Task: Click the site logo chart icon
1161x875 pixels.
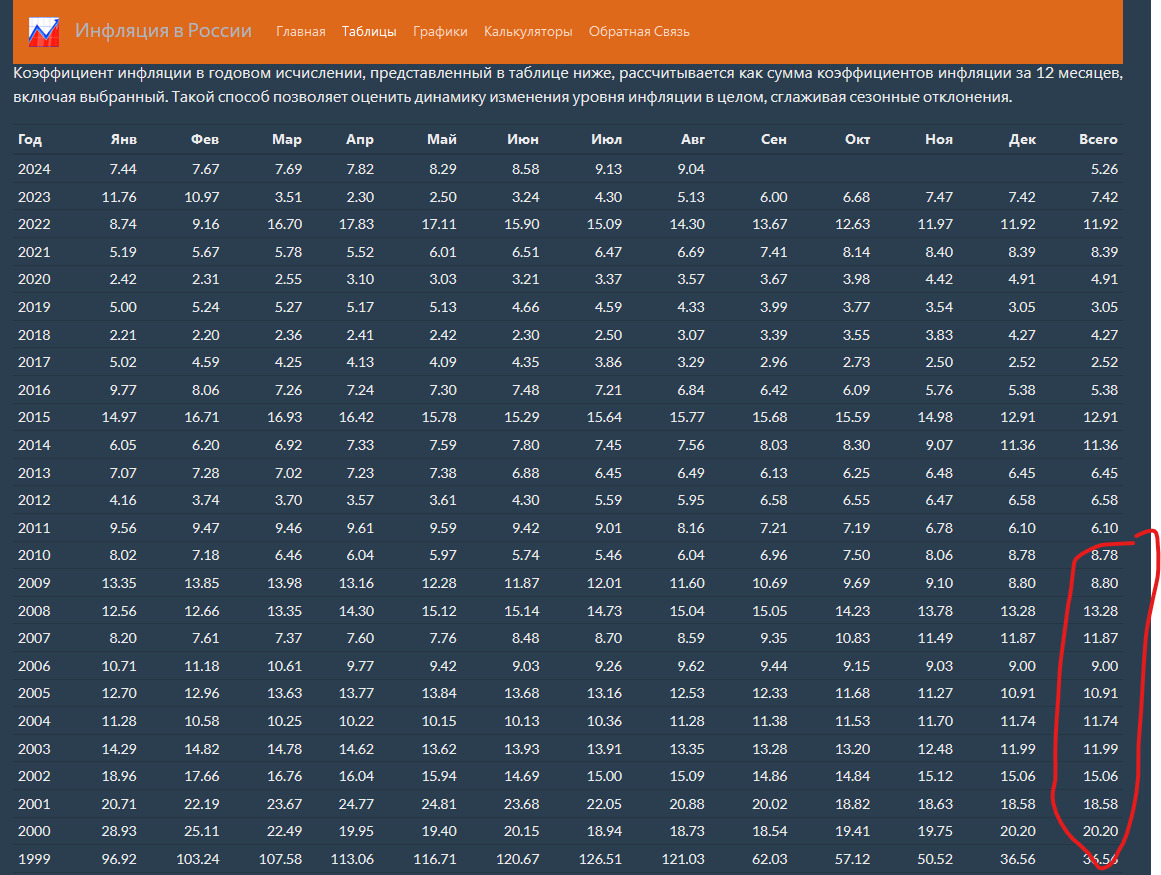Action: coord(43,31)
